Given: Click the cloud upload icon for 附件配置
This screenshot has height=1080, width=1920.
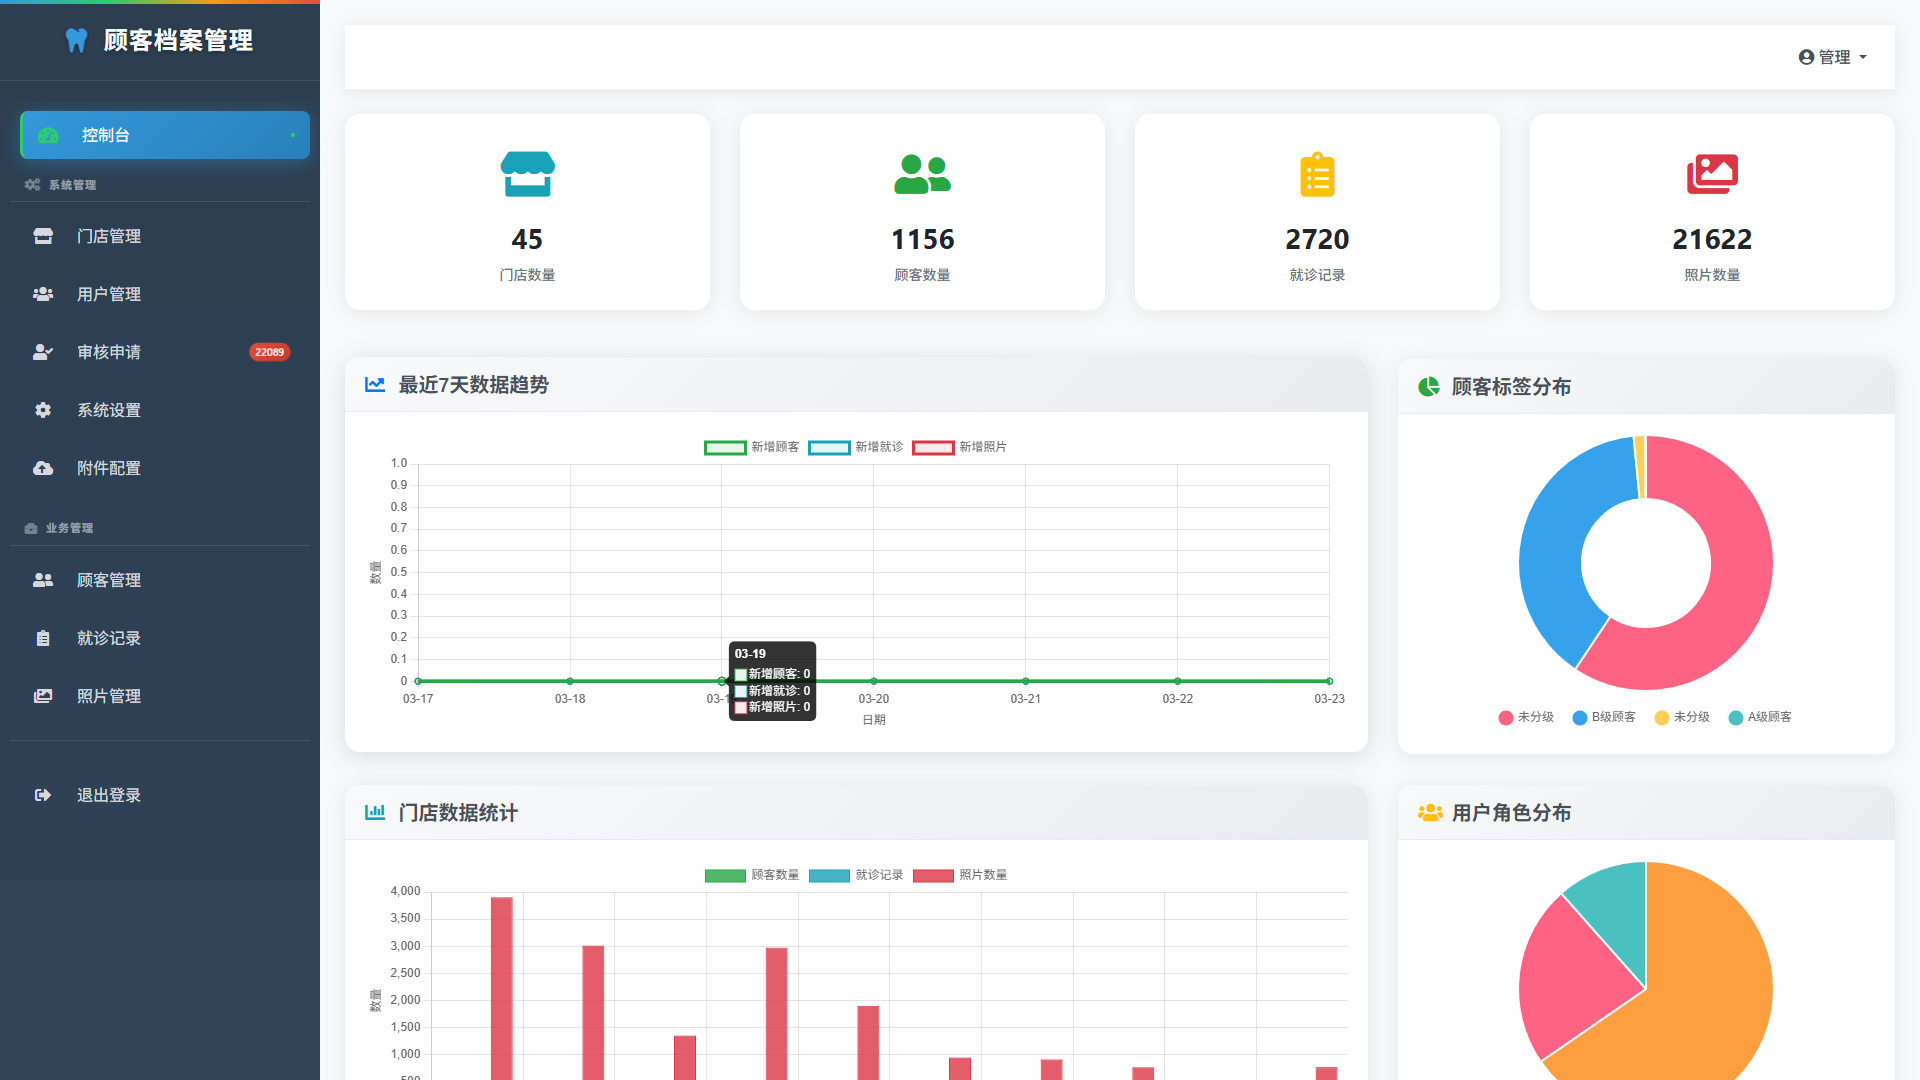Looking at the screenshot, I should point(43,468).
